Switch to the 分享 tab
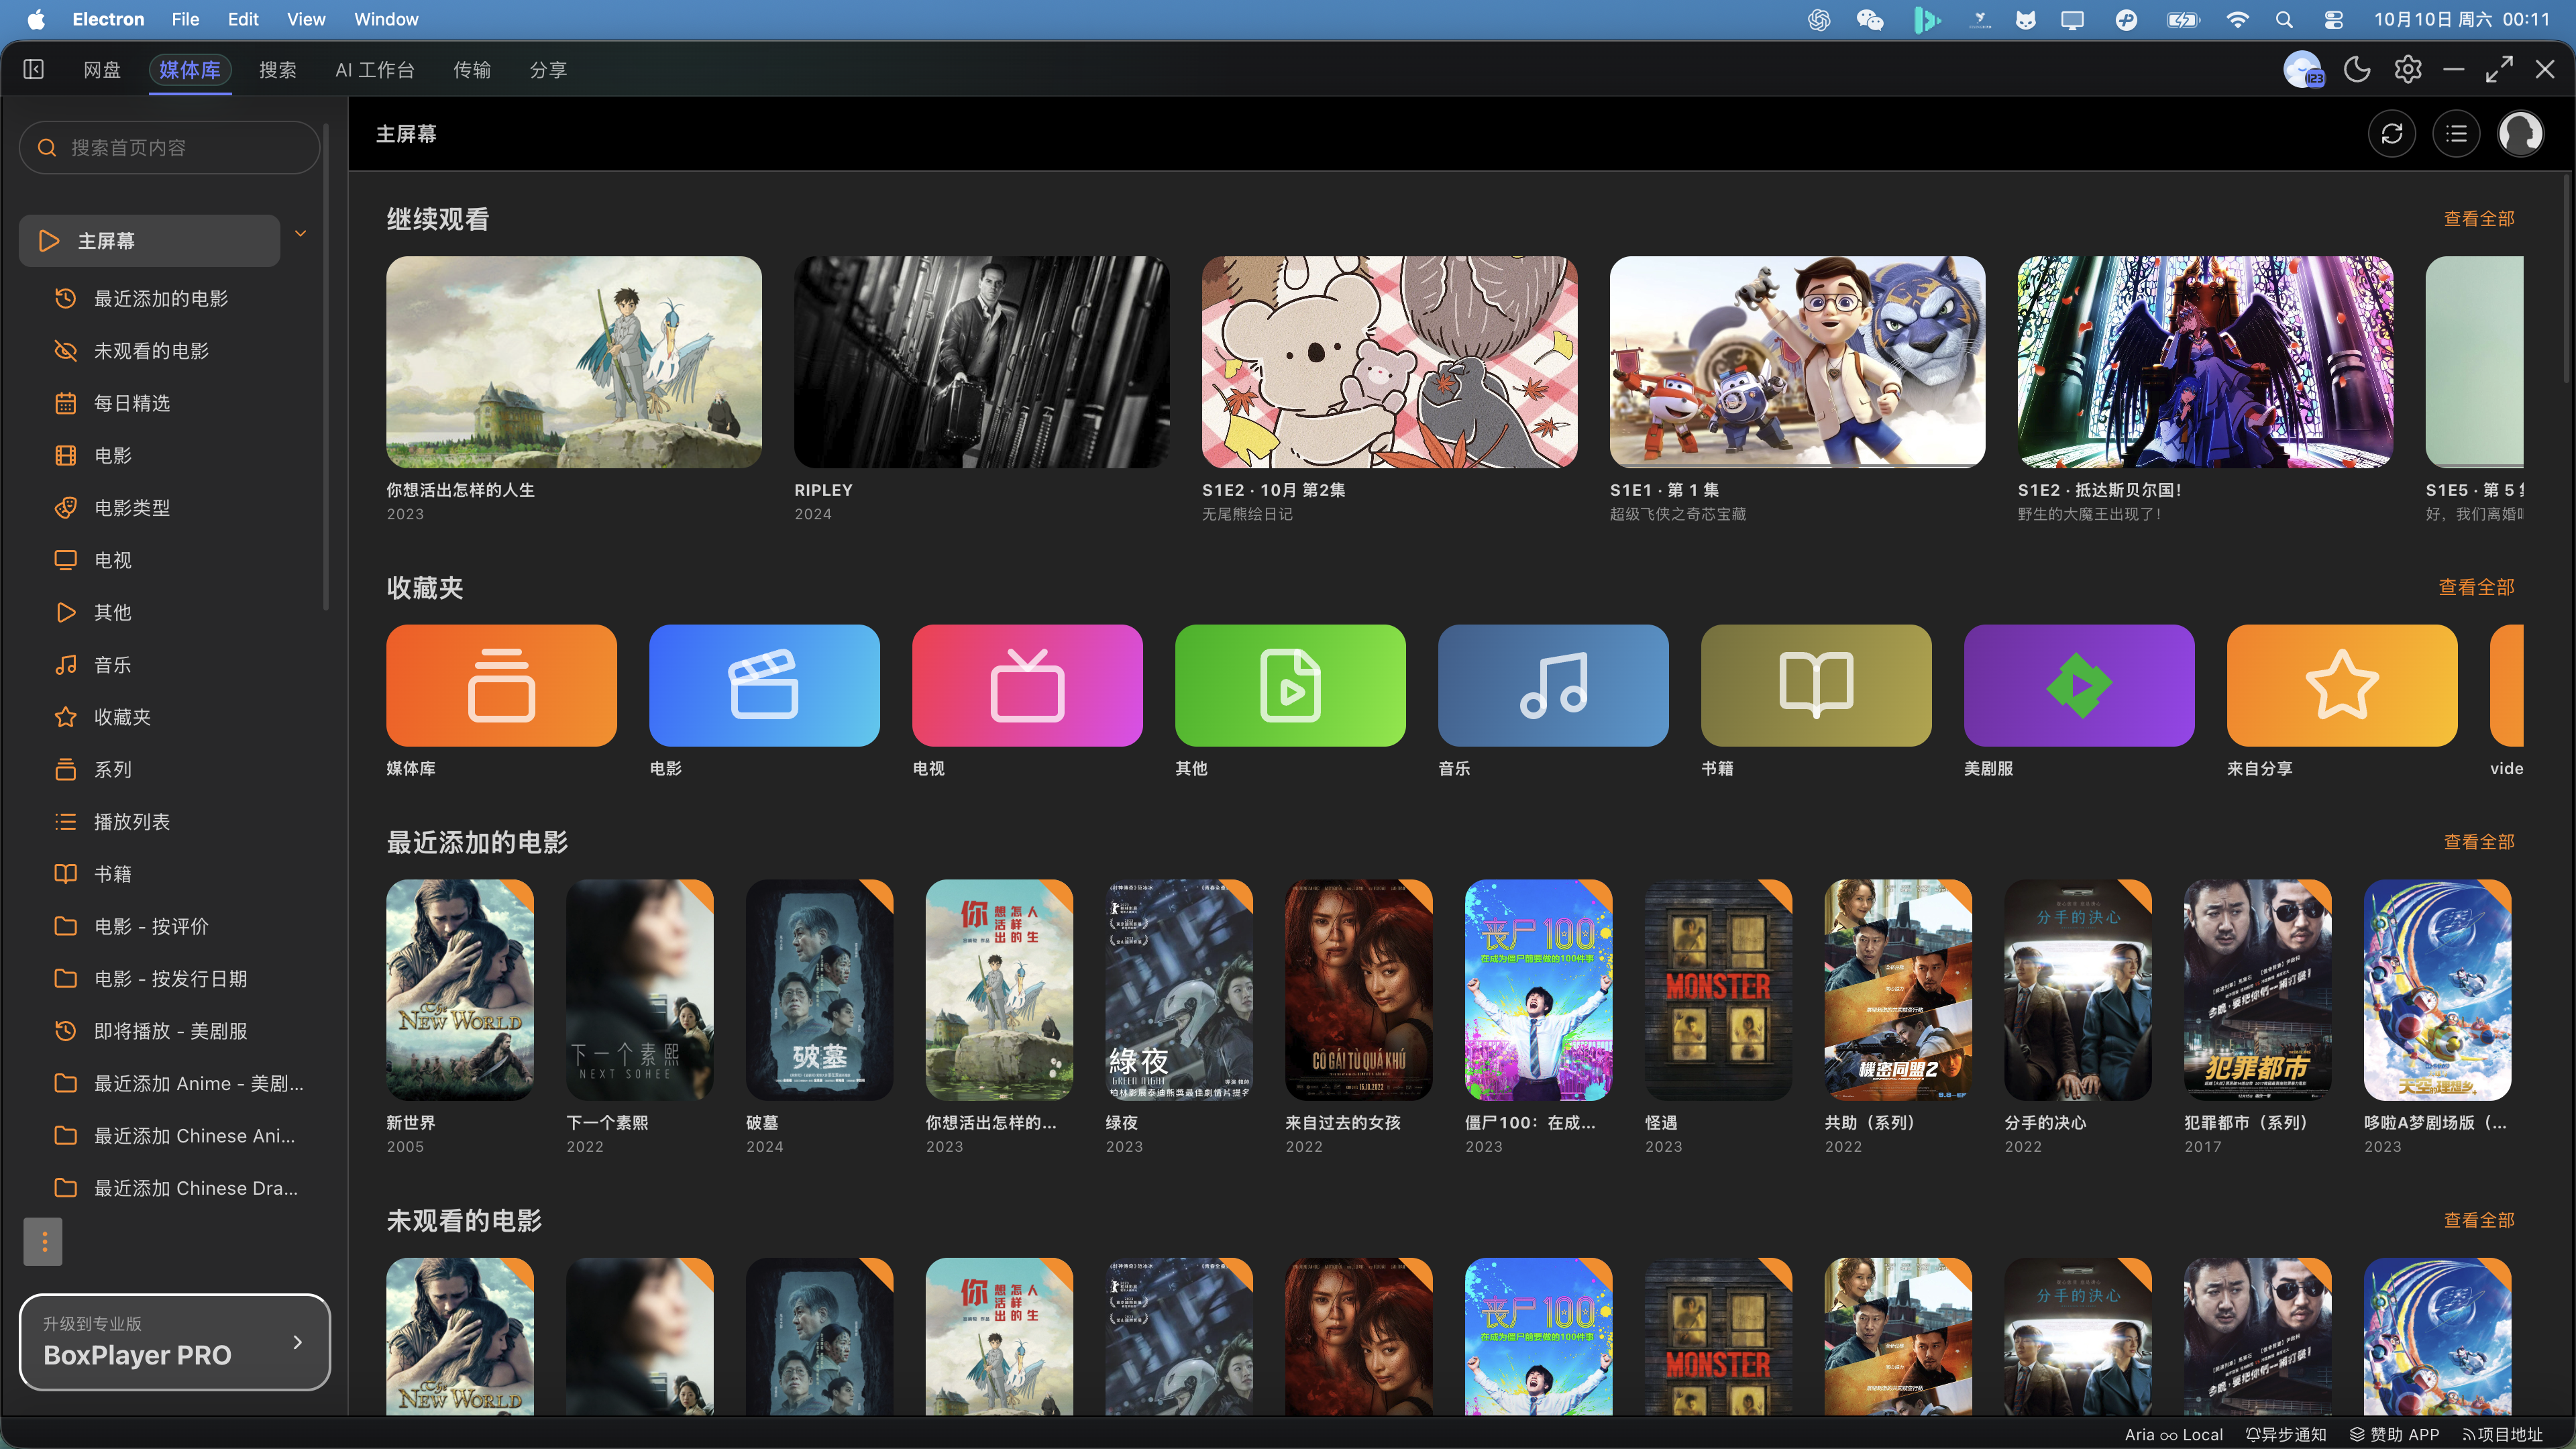 548,70
